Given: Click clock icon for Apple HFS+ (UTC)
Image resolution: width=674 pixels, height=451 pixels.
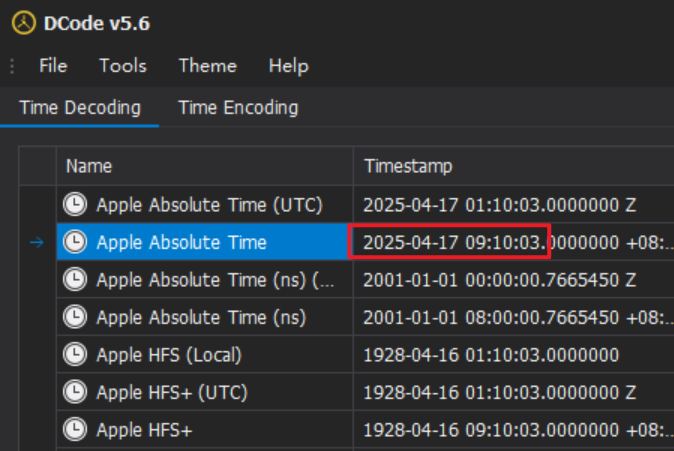Looking at the screenshot, I should click(75, 392).
